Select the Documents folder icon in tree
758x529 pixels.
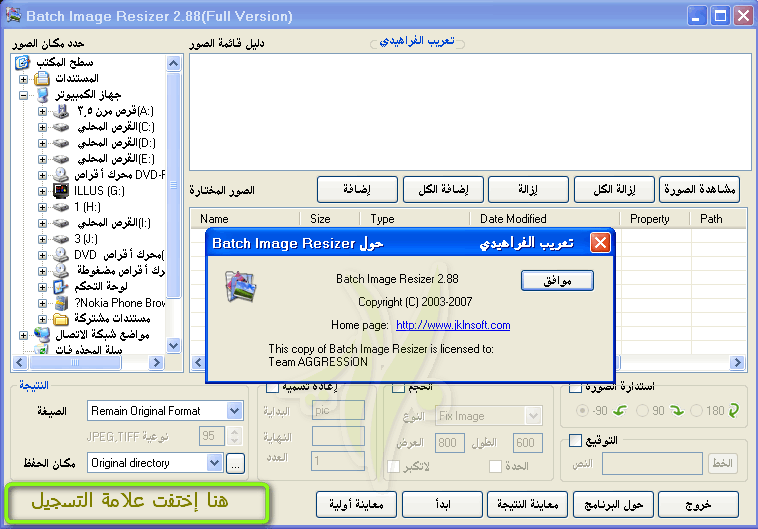point(42,78)
